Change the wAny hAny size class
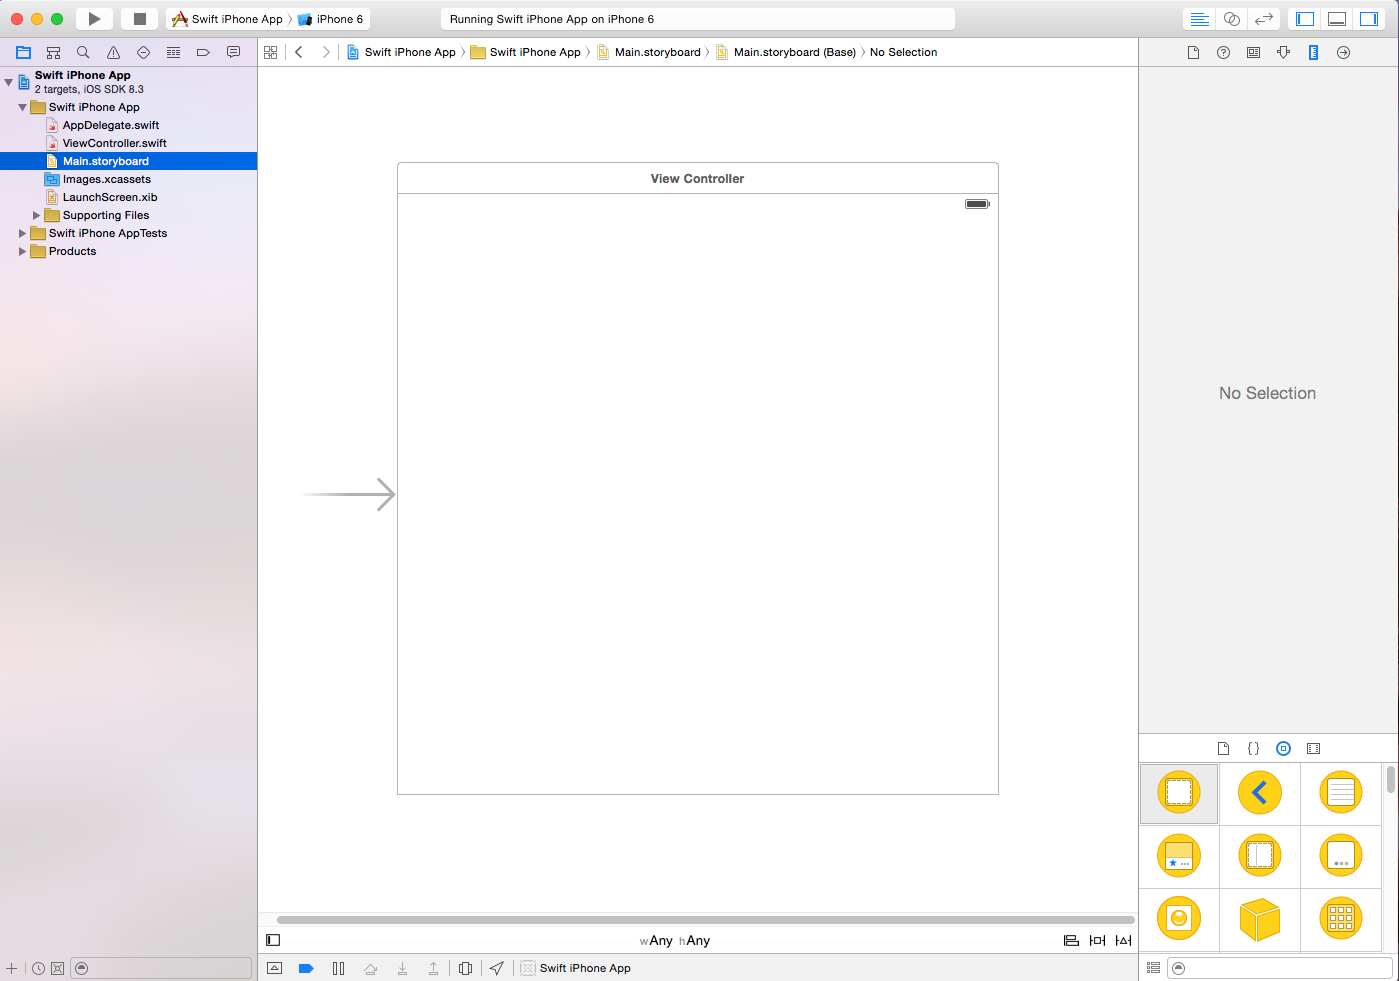 point(675,940)
